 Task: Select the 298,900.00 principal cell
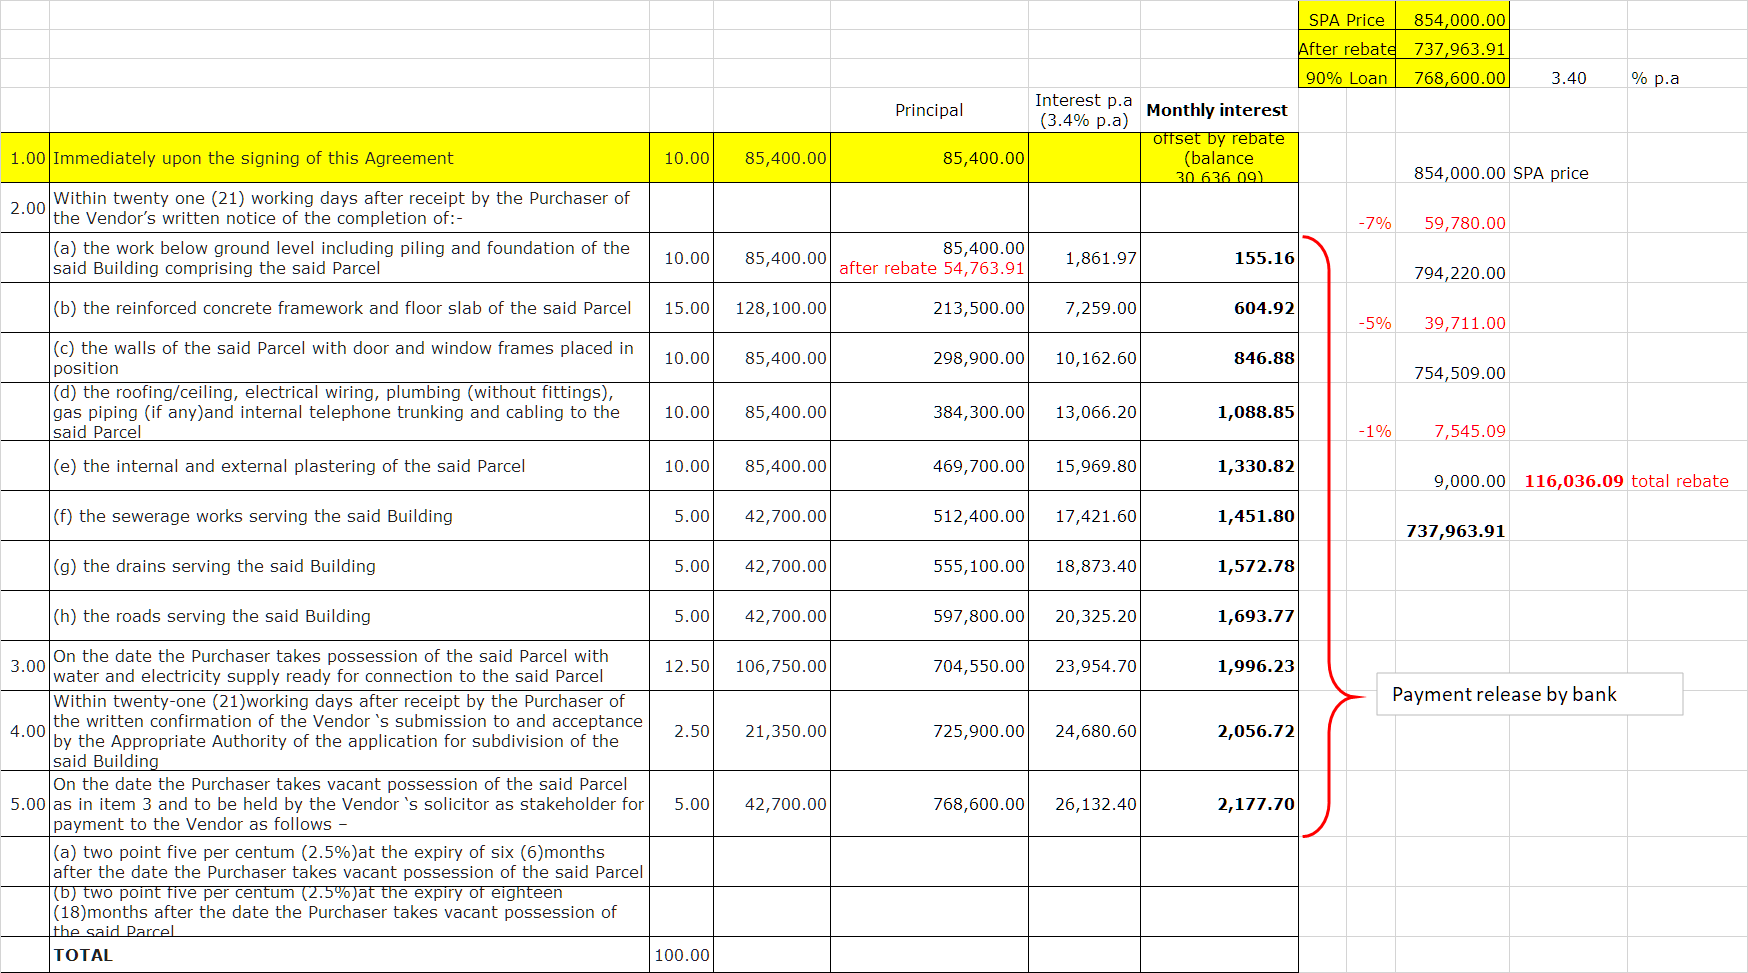(x=929, y=358)
